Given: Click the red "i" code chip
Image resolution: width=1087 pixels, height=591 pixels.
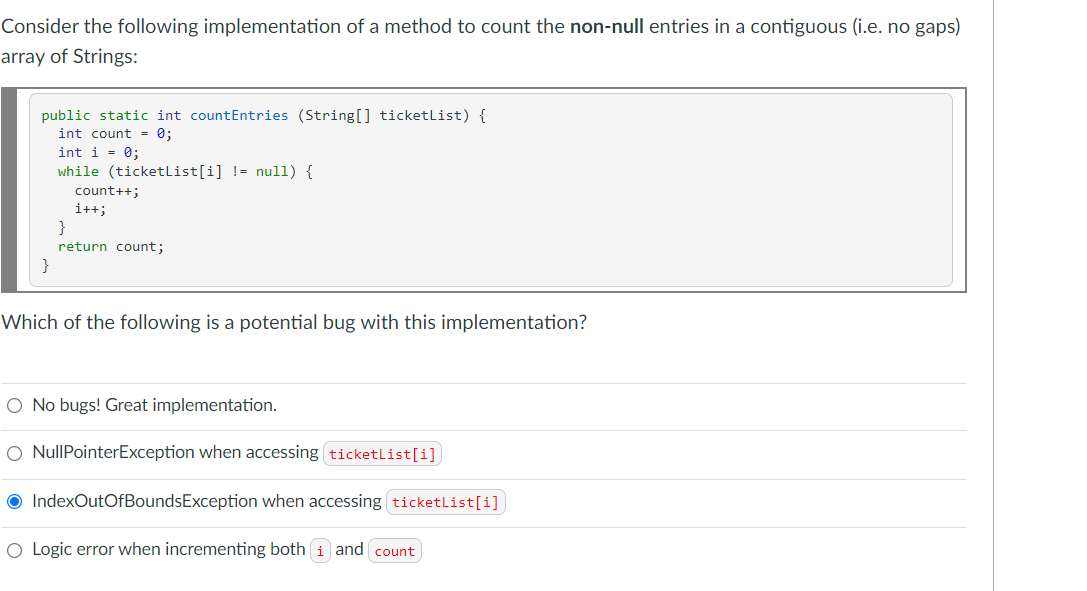Looking at the screenshot, I should click(x=320, y=551).
